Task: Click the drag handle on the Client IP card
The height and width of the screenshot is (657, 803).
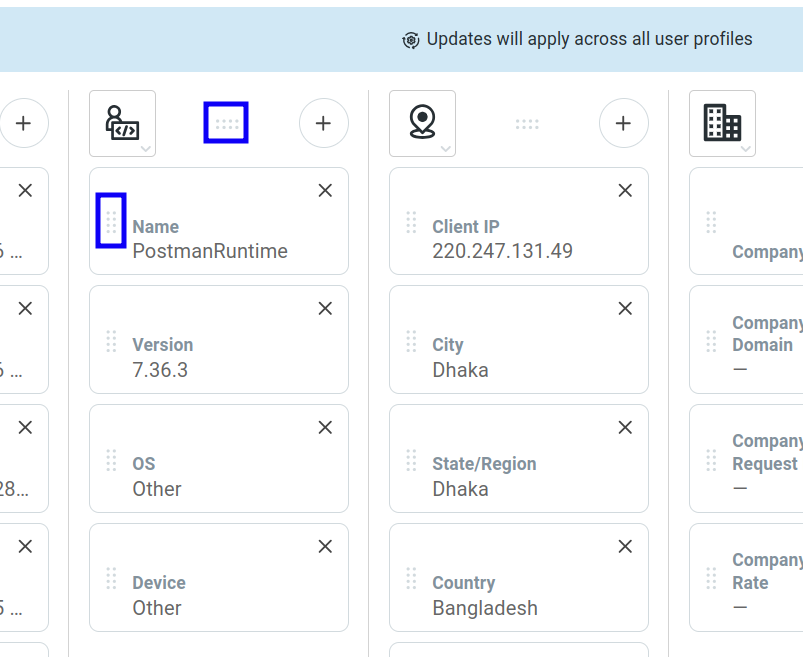Action: pos(410,221)
